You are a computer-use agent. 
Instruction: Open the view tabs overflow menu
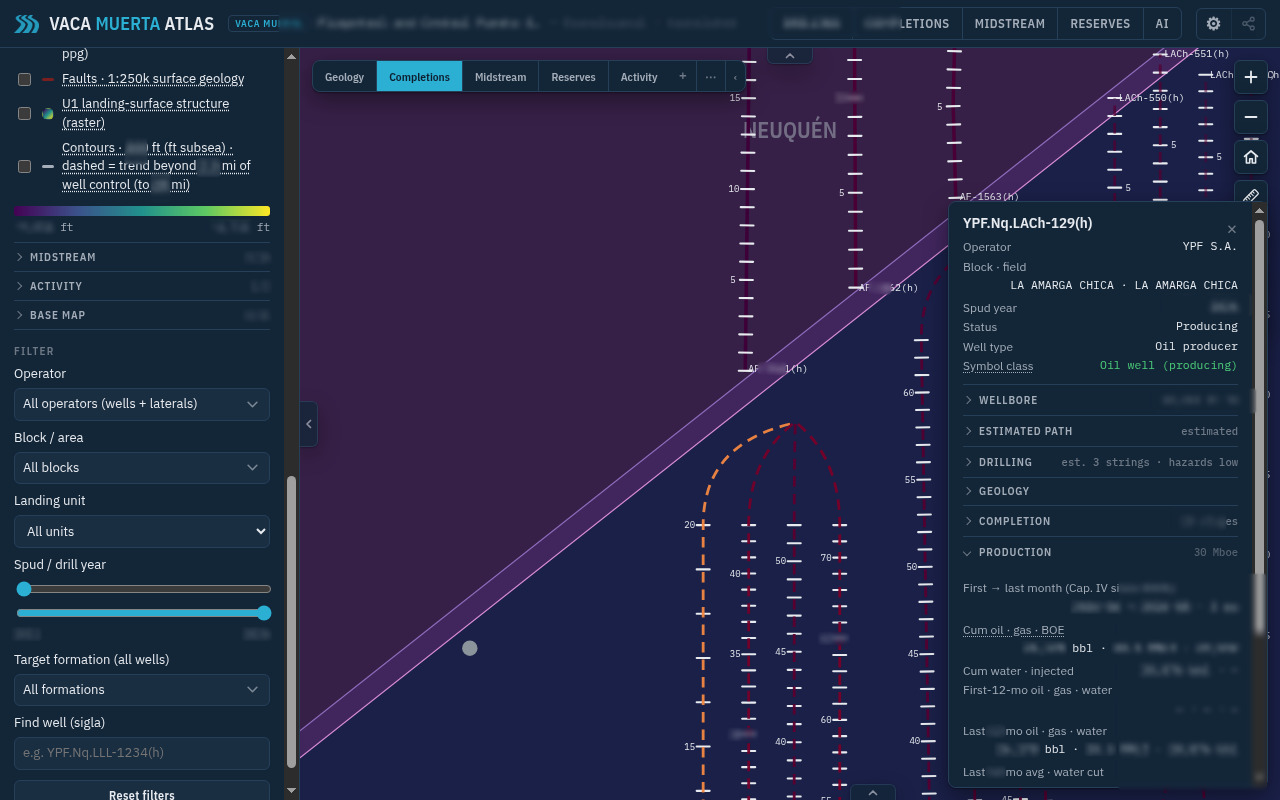click(711, 76)
